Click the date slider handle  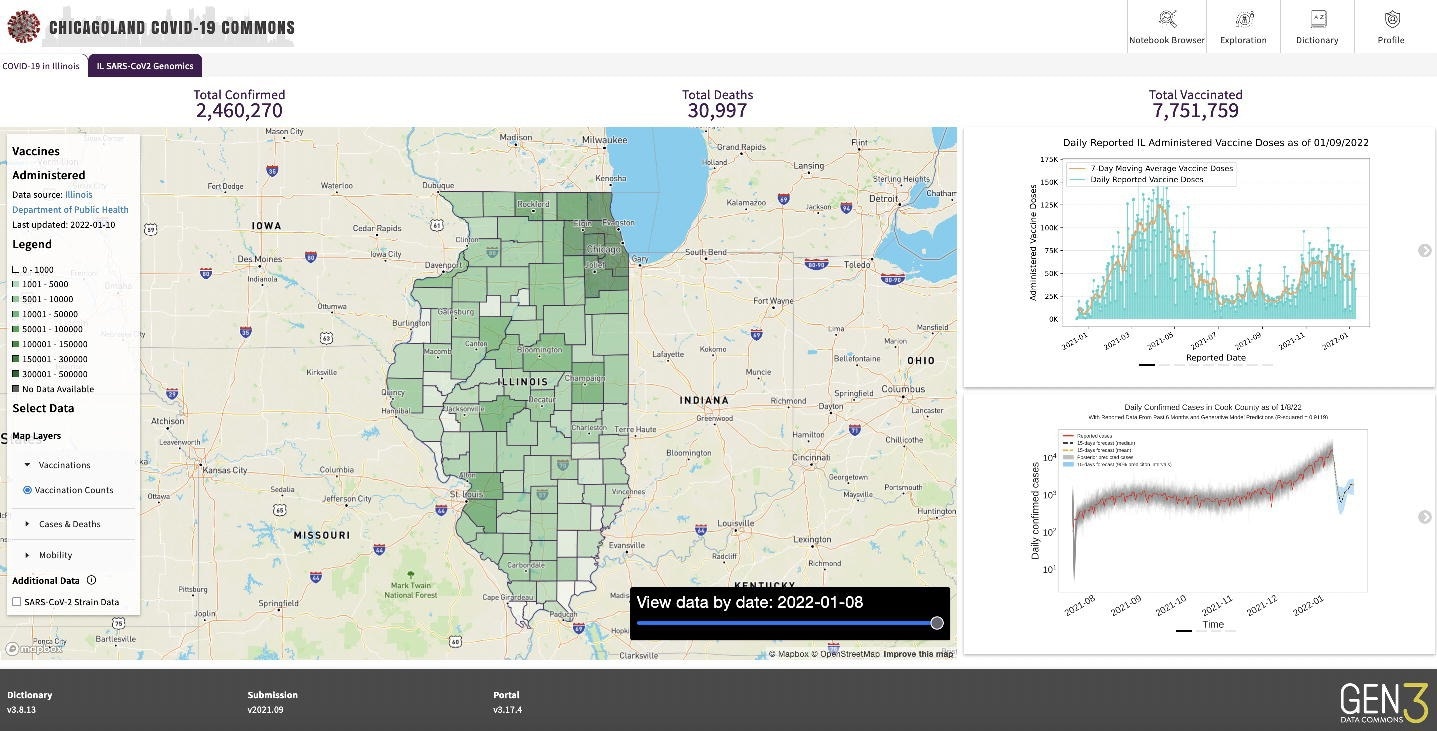(x=936, y=622)
